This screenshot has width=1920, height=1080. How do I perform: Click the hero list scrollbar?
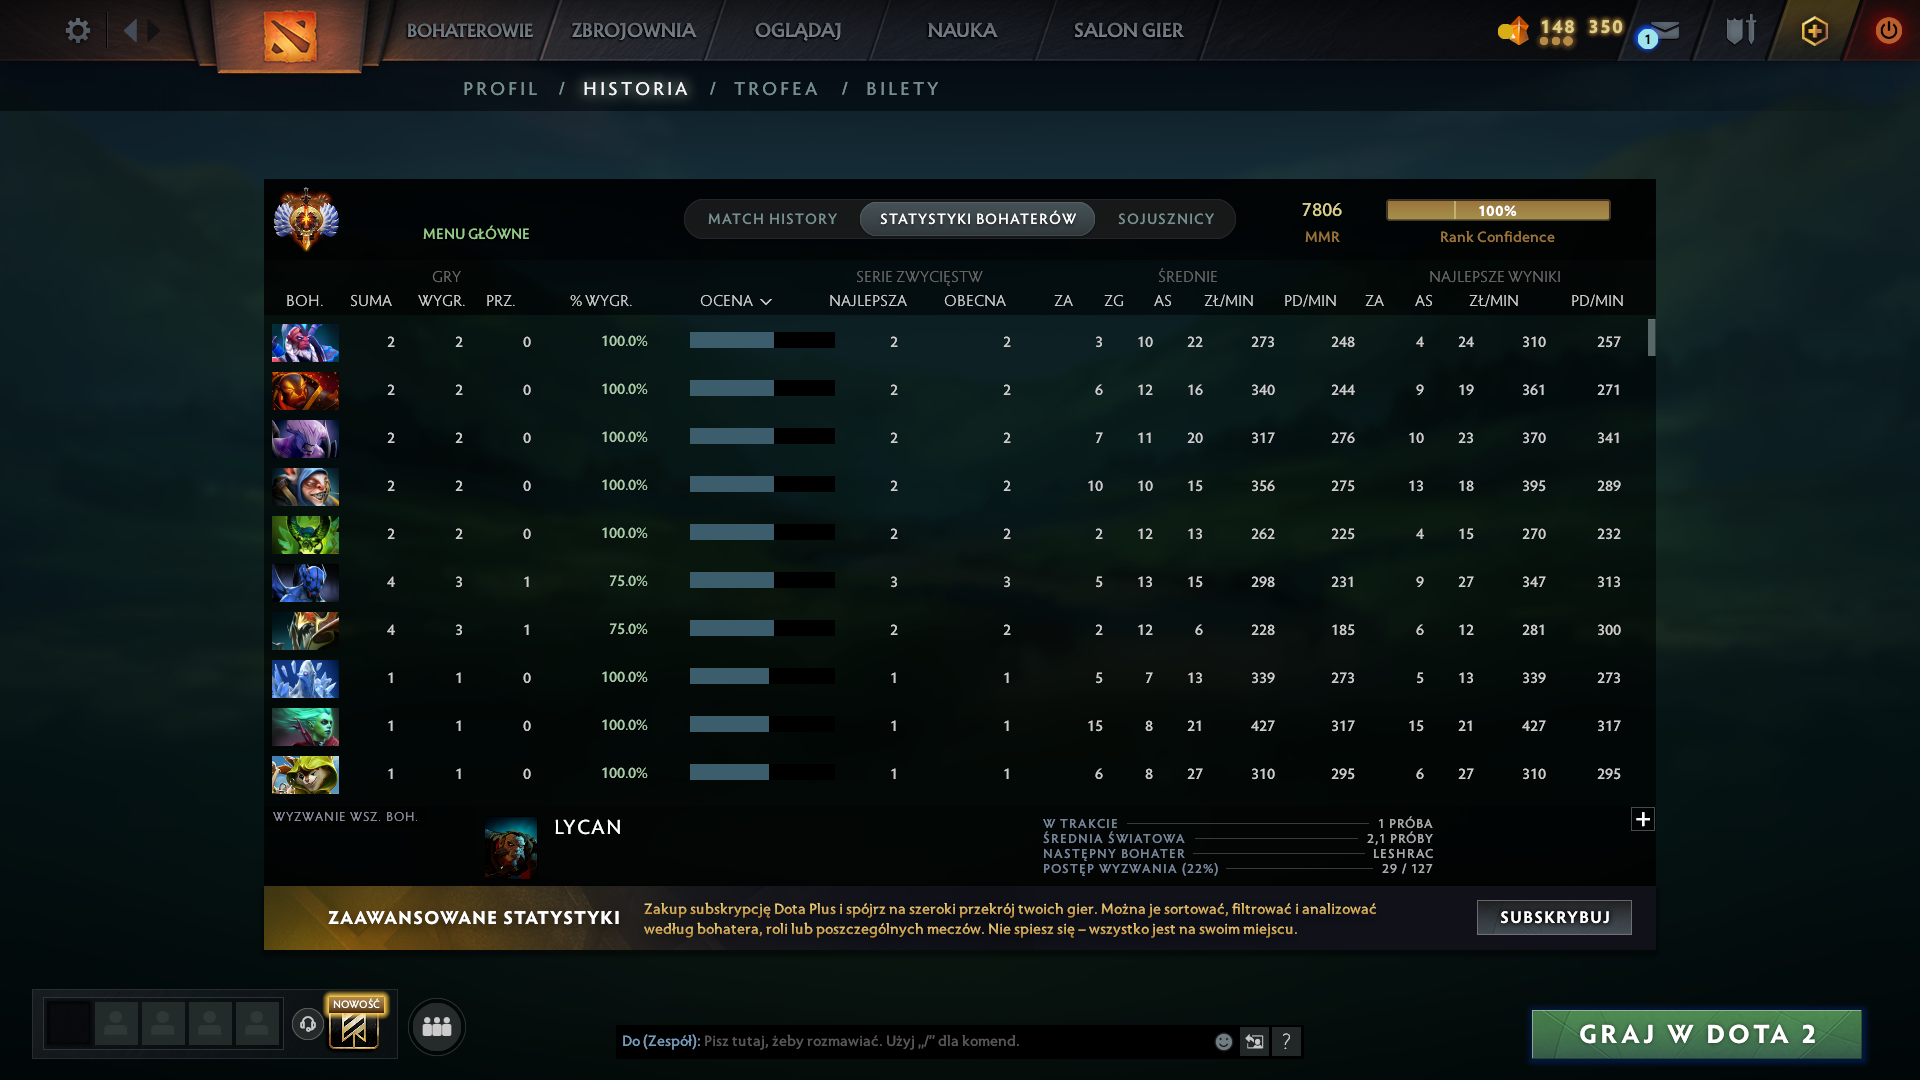coord(1651,337)
